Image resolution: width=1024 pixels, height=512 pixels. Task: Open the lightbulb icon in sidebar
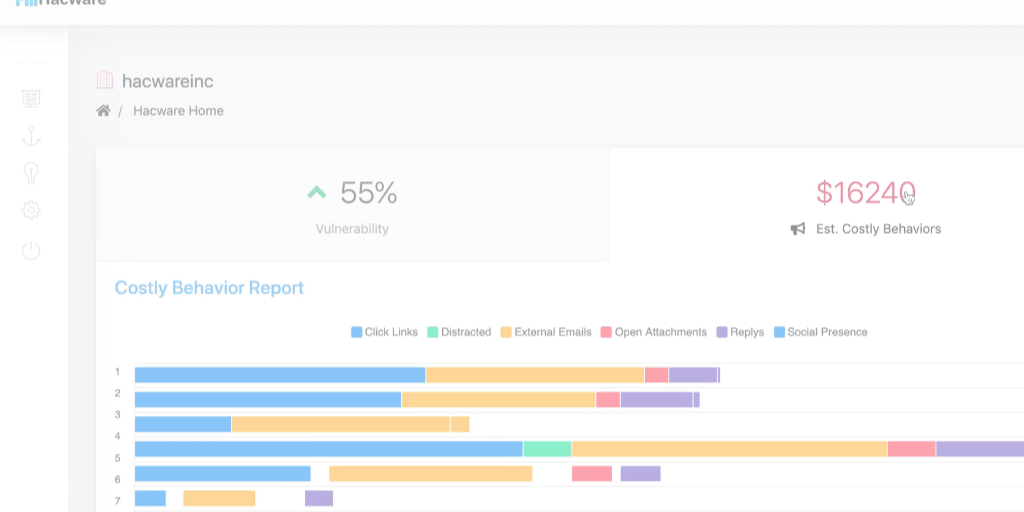click(x=31, y=173)
